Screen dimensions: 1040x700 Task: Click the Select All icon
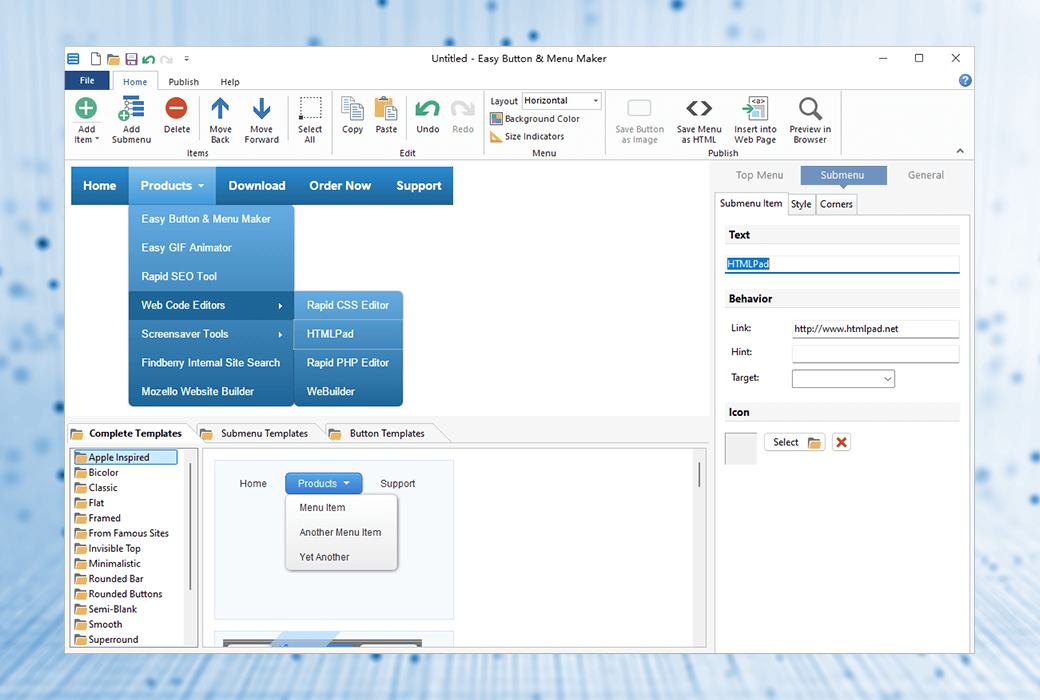click(310, 107)
